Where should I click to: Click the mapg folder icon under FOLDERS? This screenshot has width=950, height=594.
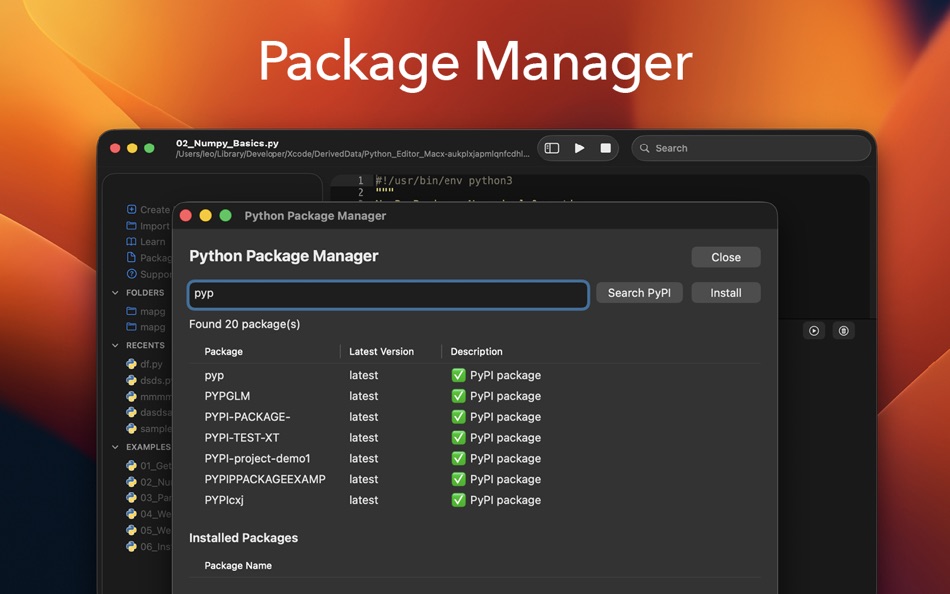131,311
